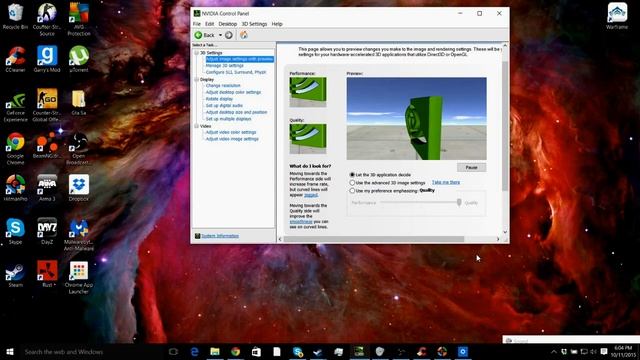Click the Google Chrome desktop icon
This screenshot has height=360, width=640.
tap(15, 142)
